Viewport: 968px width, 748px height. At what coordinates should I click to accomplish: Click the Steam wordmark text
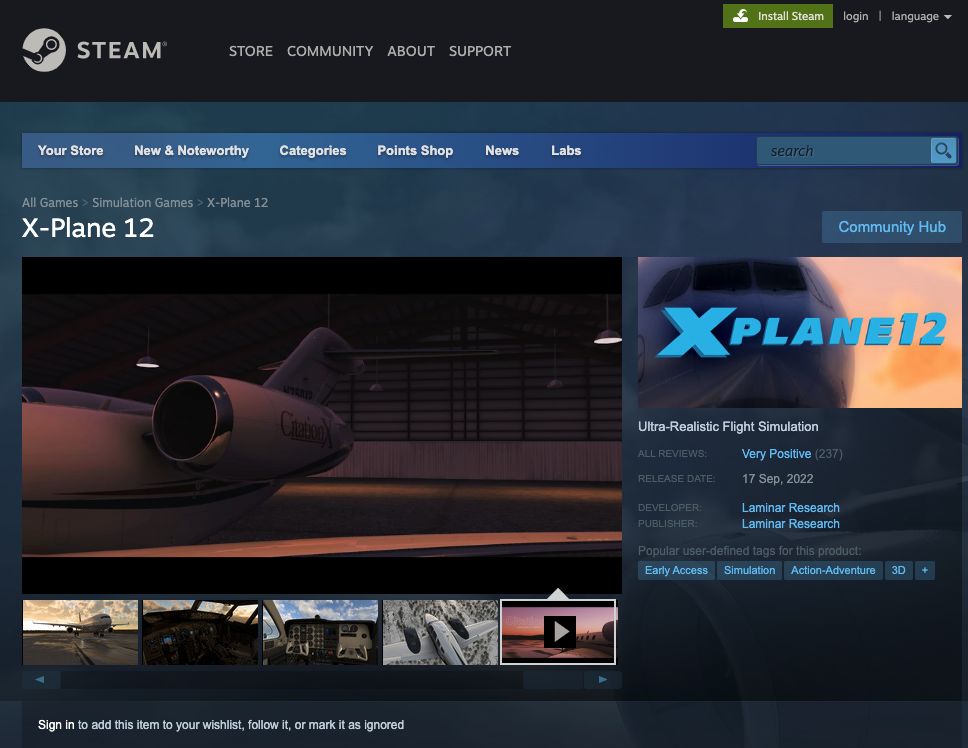122,50
